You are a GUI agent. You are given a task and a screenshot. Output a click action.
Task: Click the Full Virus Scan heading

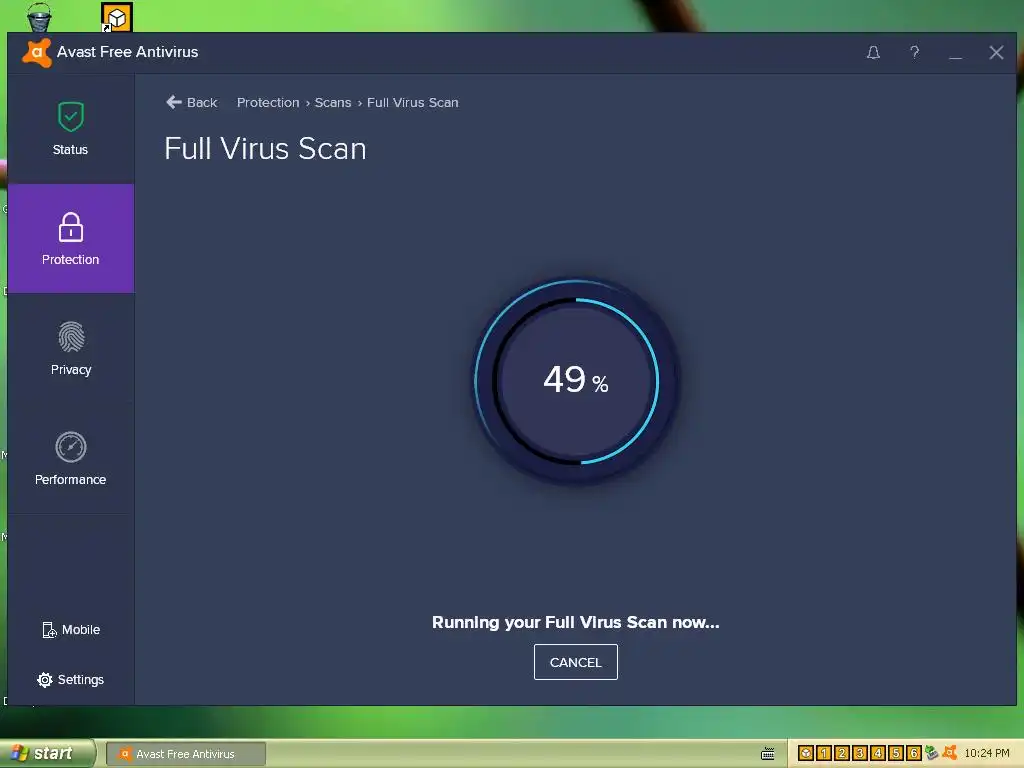265,149
